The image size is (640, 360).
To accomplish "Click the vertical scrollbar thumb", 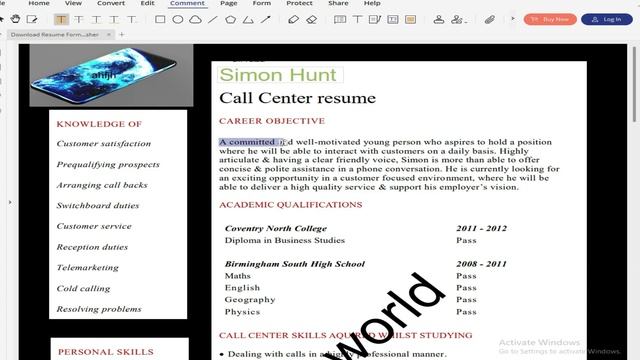I will pos(634,84).
